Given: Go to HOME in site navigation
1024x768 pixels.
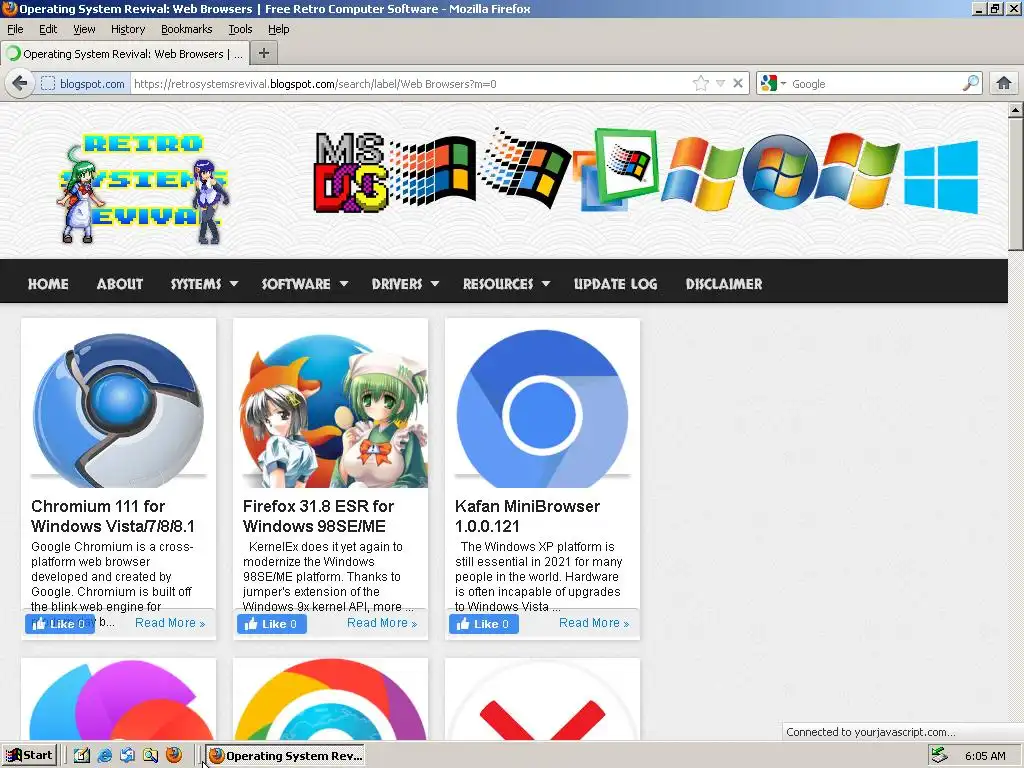Looking at the screenshot, I should coord(48,284).
